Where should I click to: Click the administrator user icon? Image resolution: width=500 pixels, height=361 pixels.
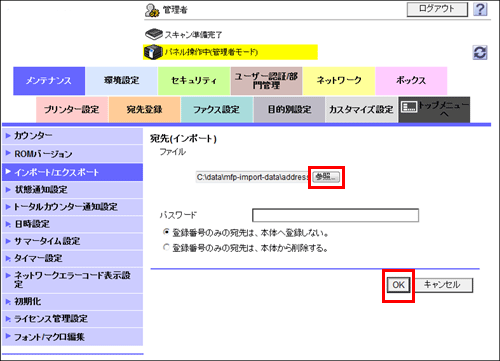(x=152, y=10)
